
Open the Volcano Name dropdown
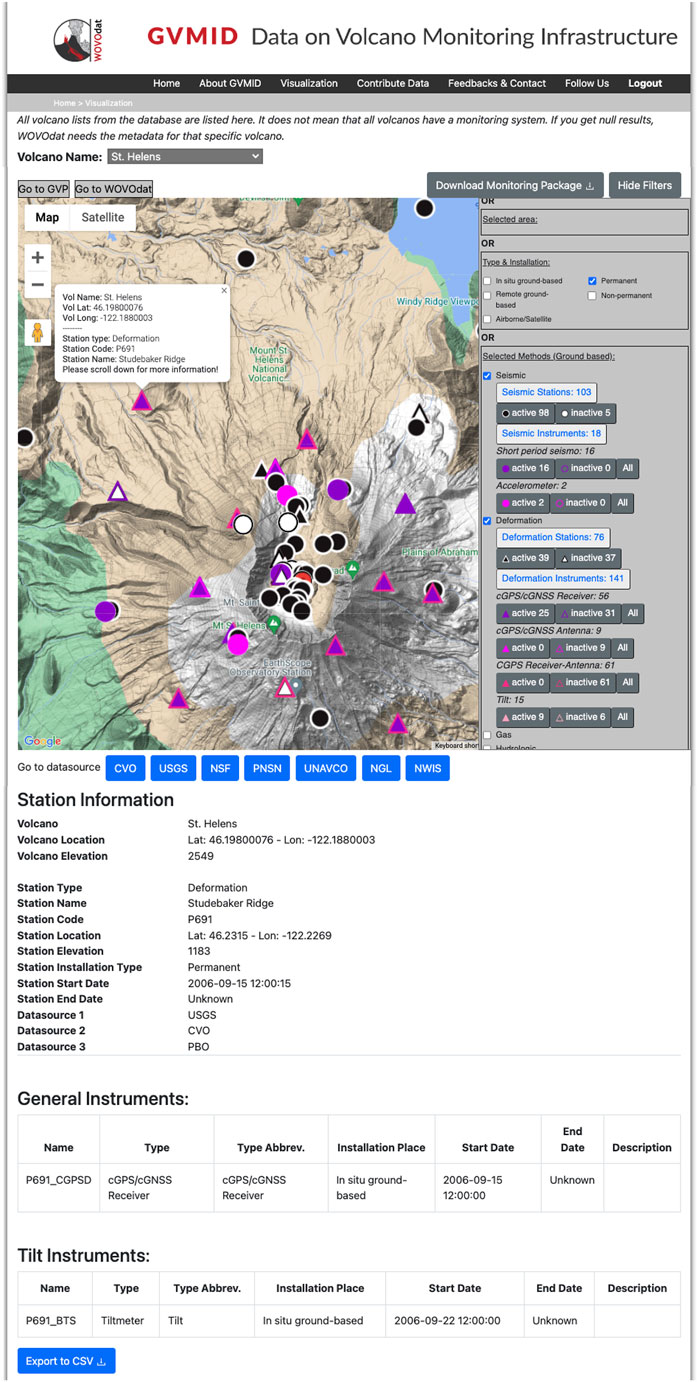(x=185, y=156)
